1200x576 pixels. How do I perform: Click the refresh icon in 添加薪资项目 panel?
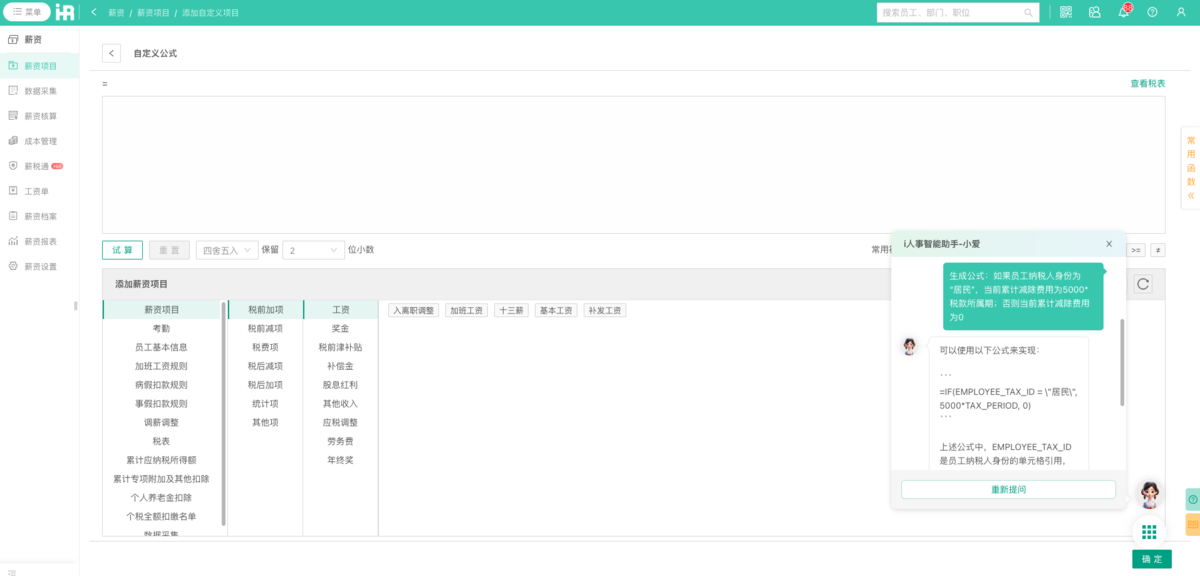point(1143,284)
